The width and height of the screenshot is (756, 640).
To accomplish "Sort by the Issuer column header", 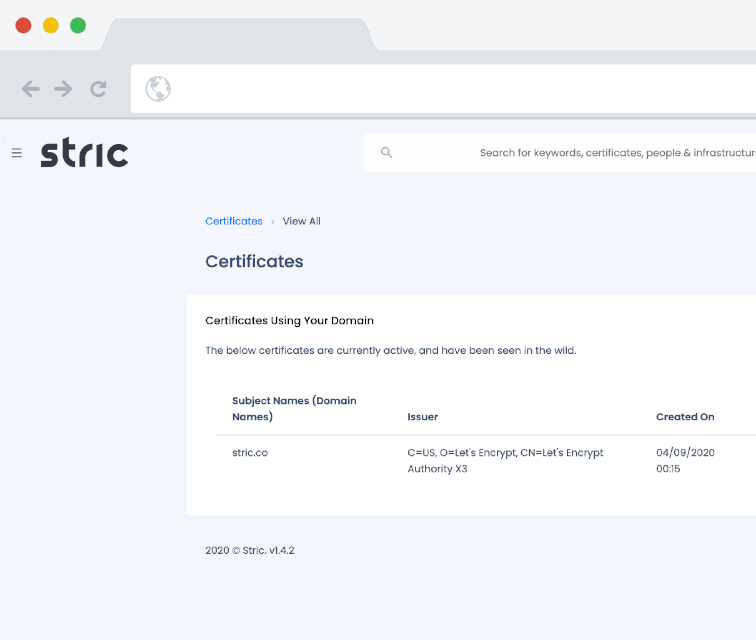I will click(422, 416).
